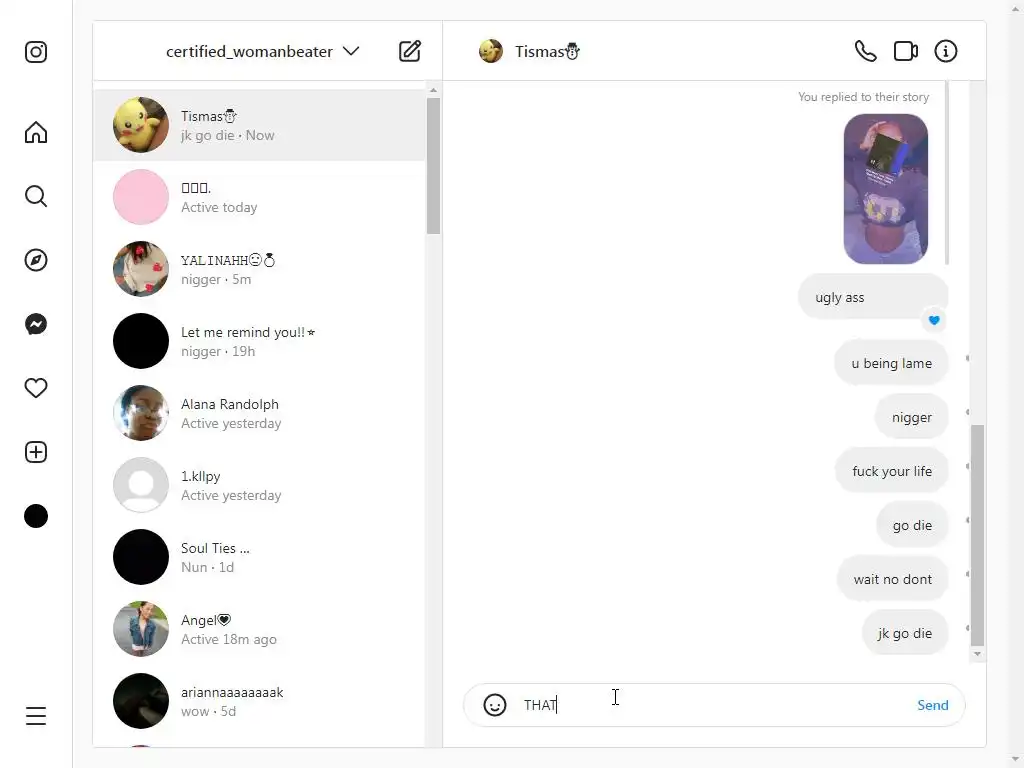The height and width of the screenshot is (768, 1024).
Task: Open the Search magnifier in sidebar
Action: tap(36, 196)
